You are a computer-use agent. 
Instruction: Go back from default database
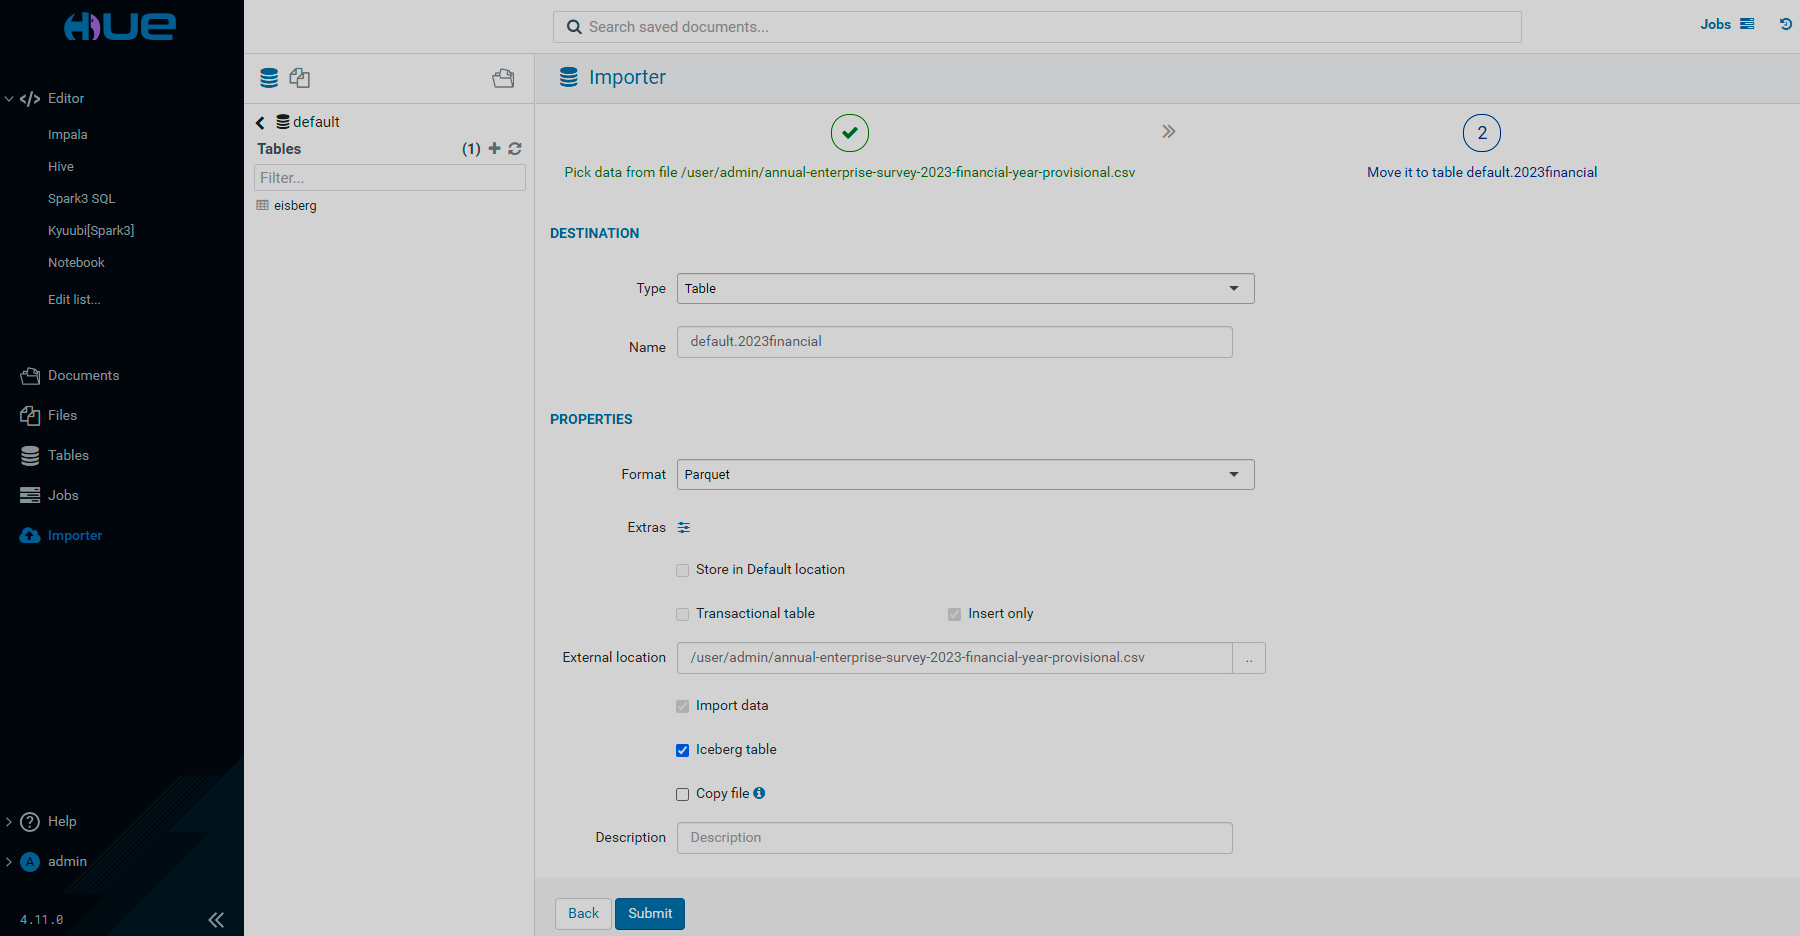[x=260, y=122]
